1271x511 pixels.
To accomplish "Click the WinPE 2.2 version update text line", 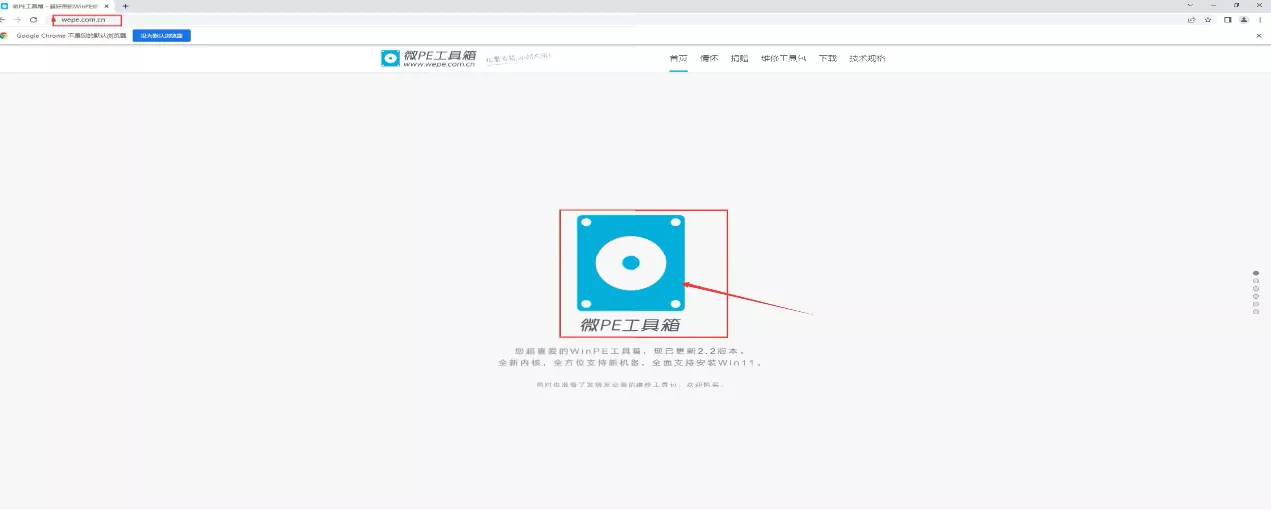I will [x=630, y=351].
